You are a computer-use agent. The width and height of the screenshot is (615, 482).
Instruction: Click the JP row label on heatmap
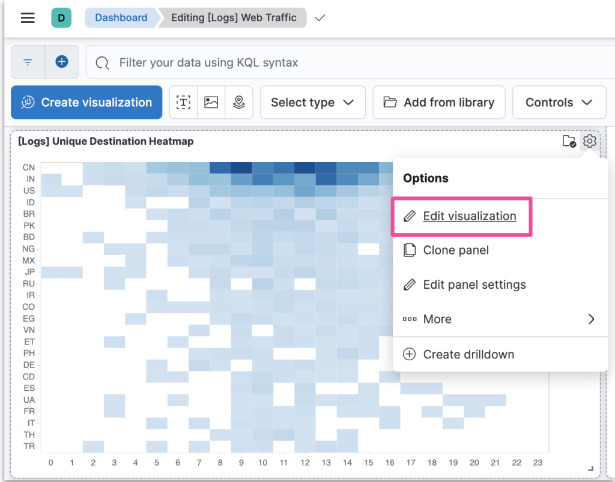[x=29, y=272]
